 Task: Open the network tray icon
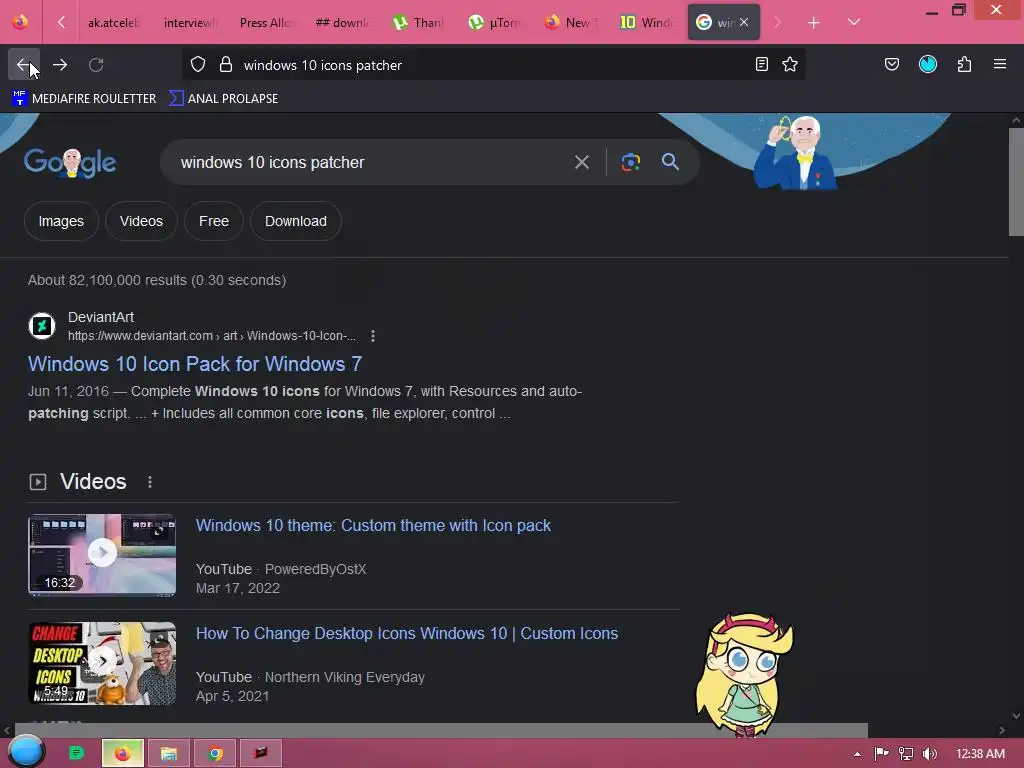click(906, 754)
